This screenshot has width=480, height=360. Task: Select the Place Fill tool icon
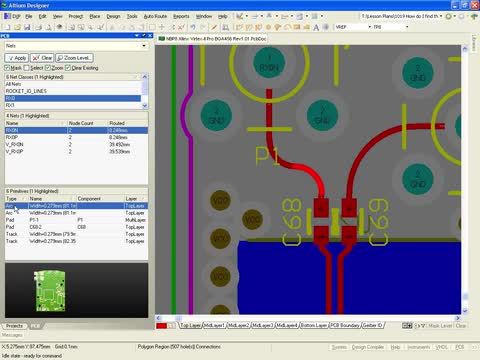coord(297,27)
